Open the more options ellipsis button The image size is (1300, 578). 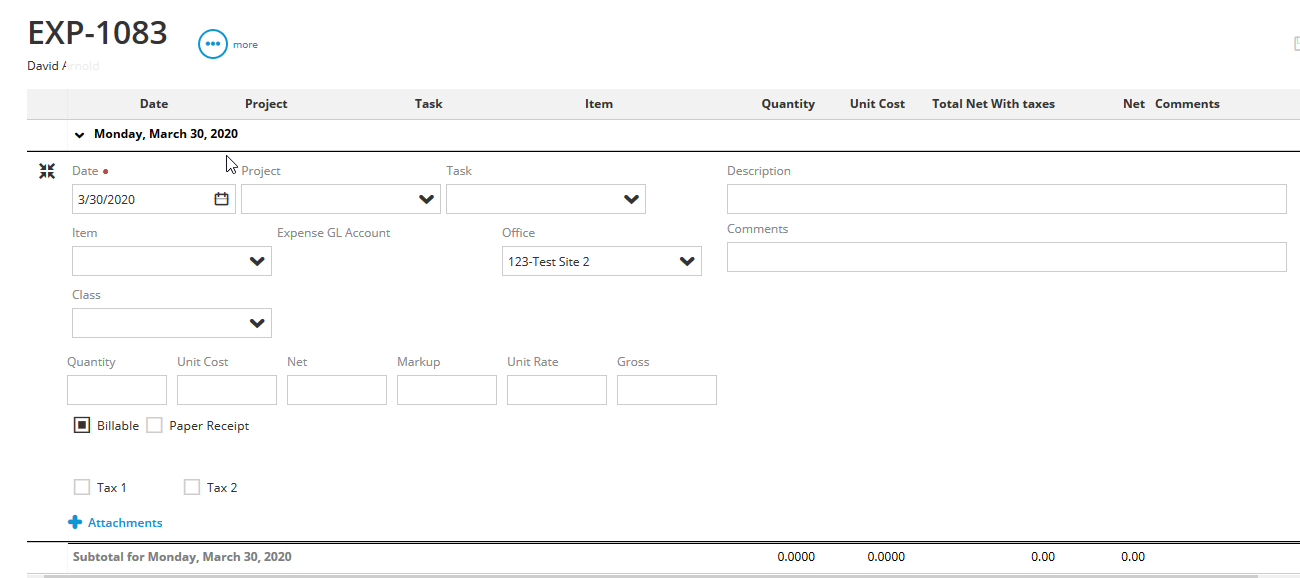click(x=213, y=44)
